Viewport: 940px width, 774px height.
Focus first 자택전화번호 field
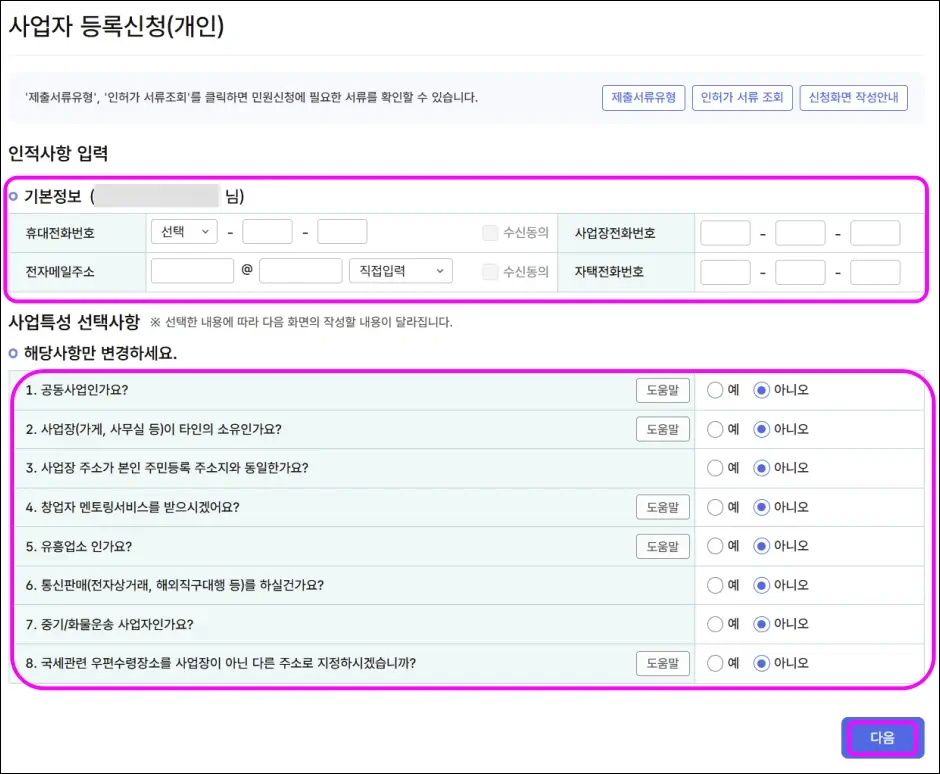click(x=725, y=272)
